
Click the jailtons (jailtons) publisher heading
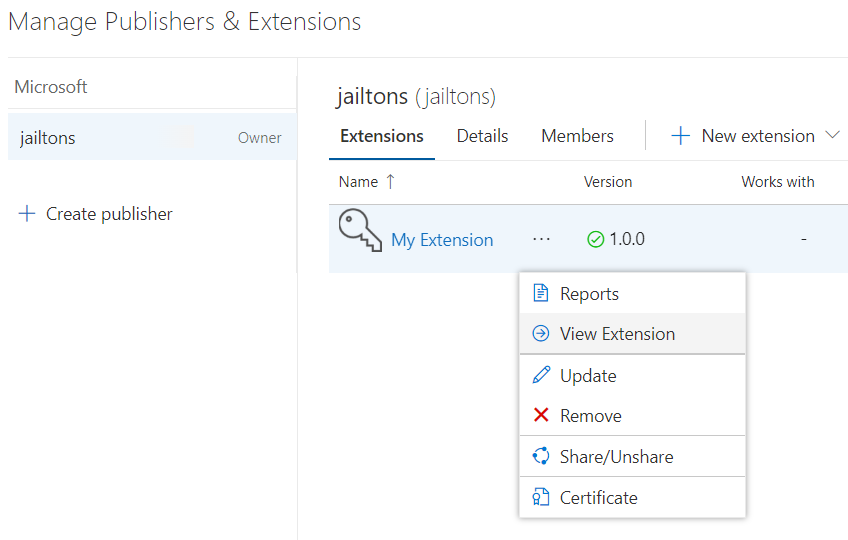pyautogui.click(x=416, y=97)
